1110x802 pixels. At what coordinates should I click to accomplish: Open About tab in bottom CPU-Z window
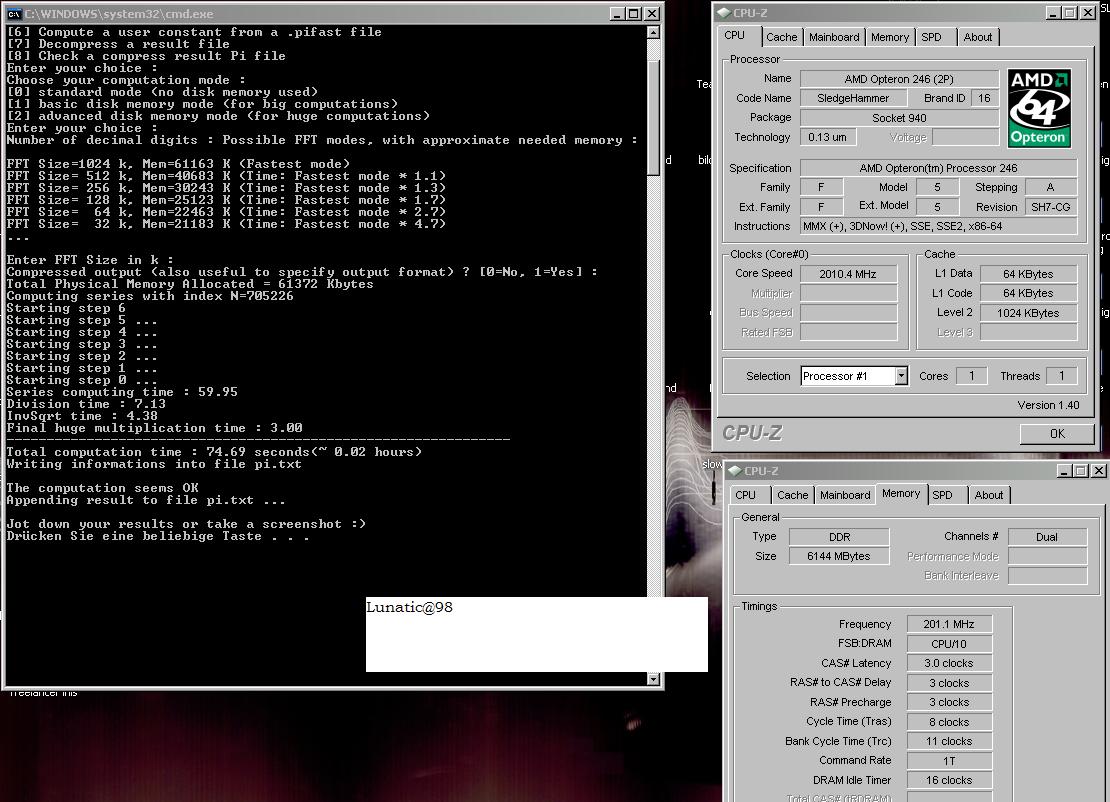tap(989, 495)
